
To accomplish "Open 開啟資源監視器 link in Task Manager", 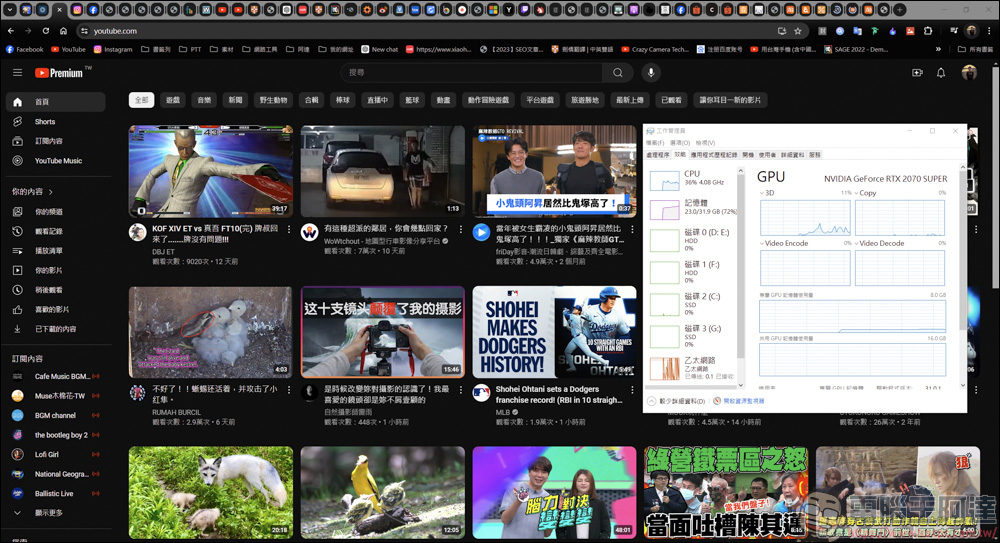I will [x=739, y=401].
